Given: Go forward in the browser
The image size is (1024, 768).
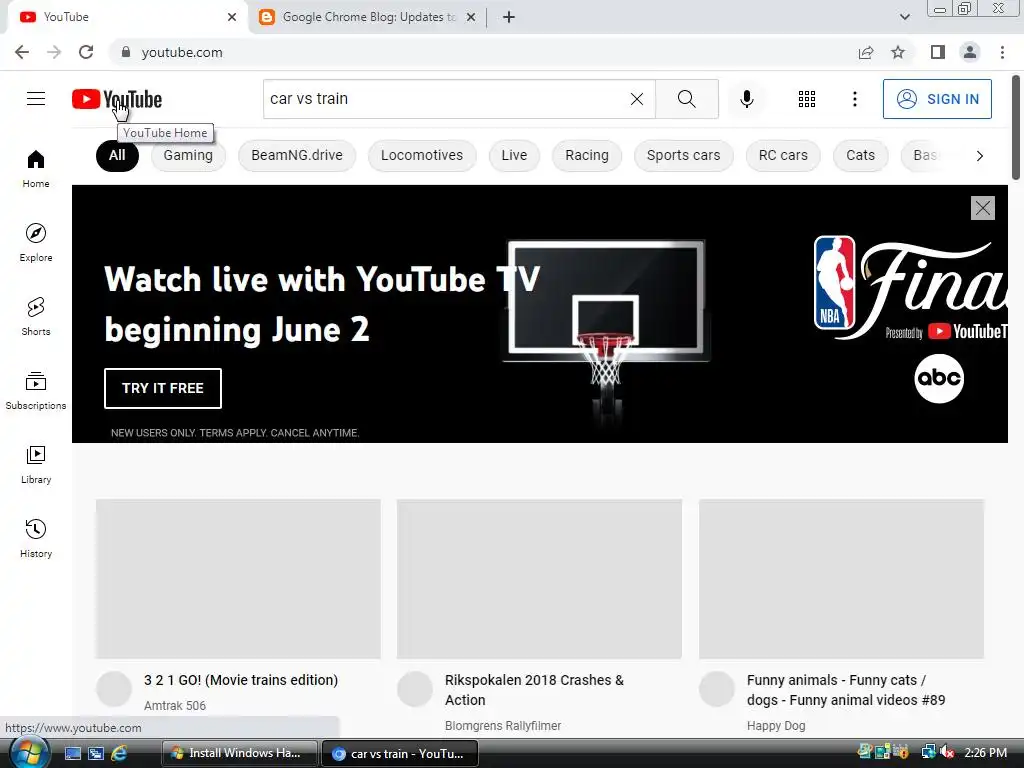Looking at the screenshot, I should 54,52.
